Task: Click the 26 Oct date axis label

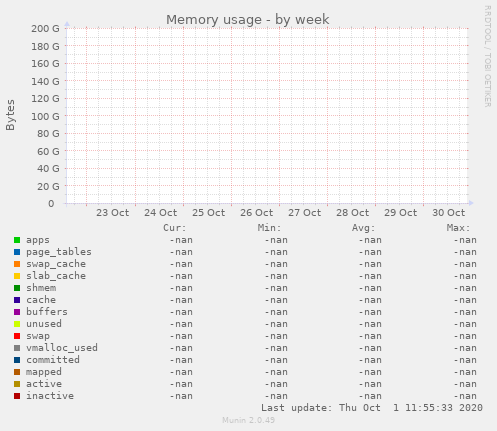Action: tap(257, 213)
